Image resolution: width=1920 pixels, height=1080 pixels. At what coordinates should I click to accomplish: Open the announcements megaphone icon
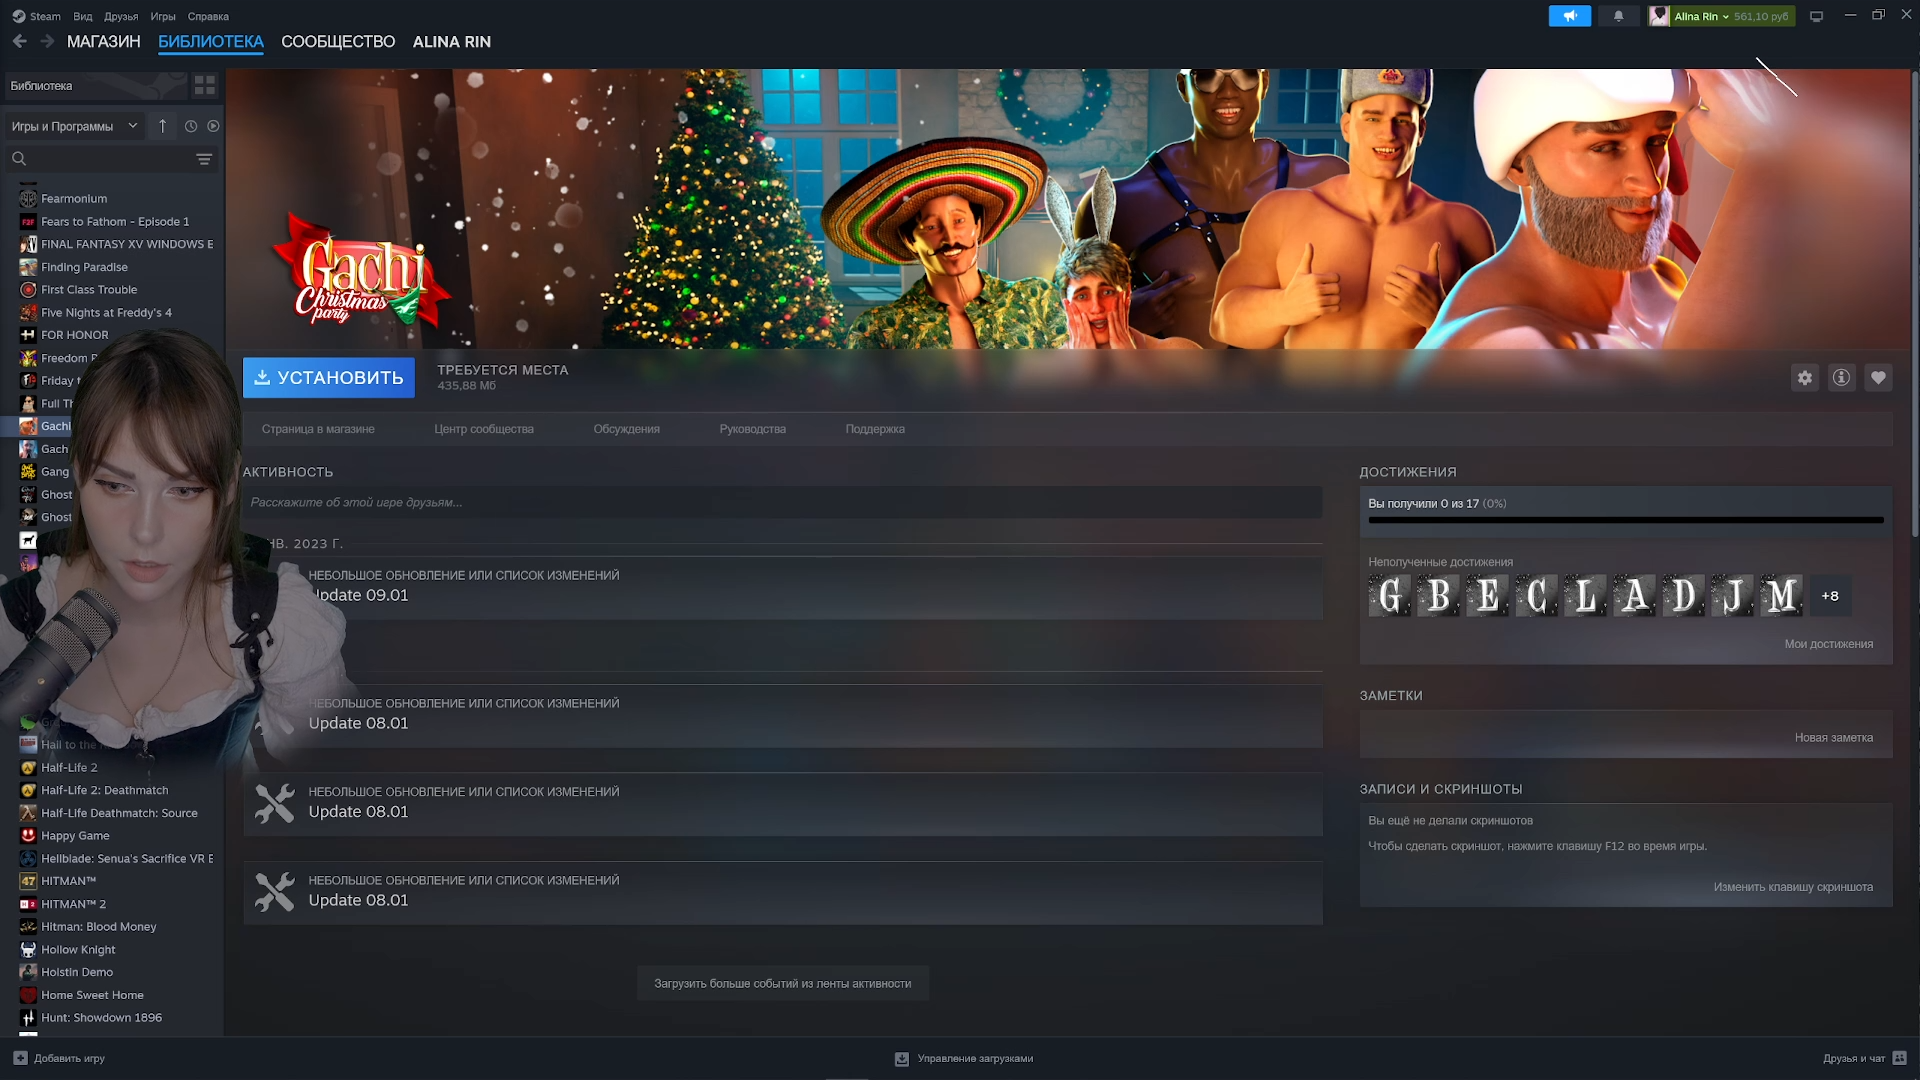[1569, 16]
